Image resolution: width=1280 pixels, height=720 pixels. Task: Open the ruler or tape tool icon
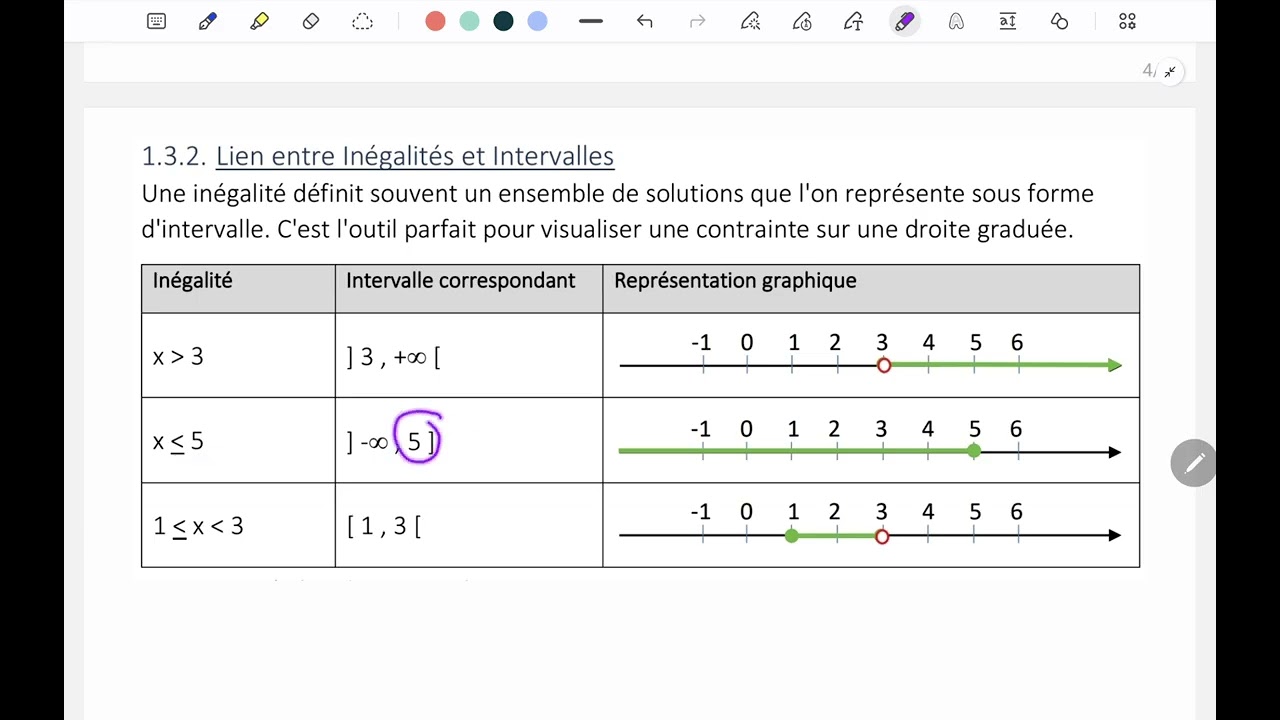pyautogui.click(x=956, y=21)
